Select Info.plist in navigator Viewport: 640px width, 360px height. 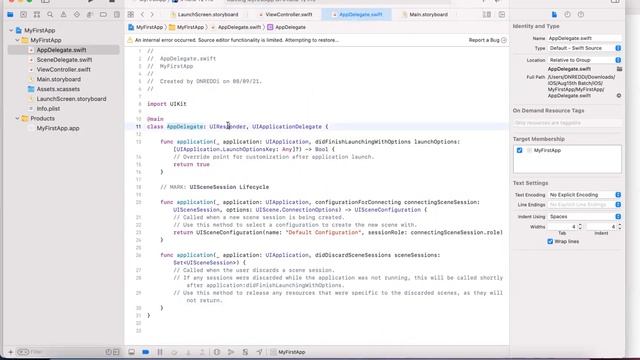48,109
